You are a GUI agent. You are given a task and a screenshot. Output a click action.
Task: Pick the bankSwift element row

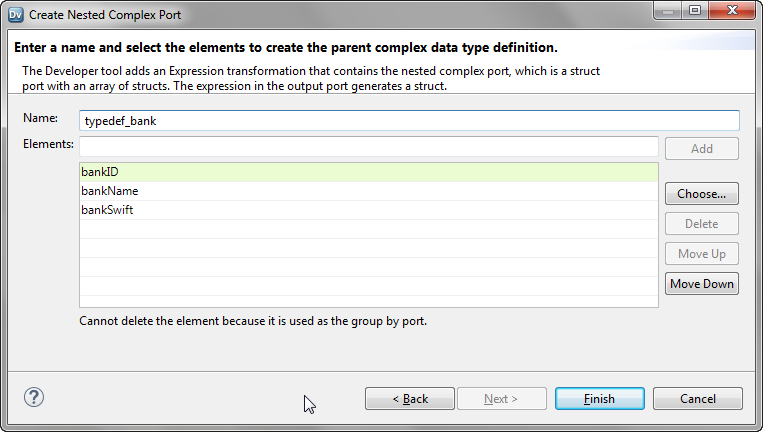(368, 210)
